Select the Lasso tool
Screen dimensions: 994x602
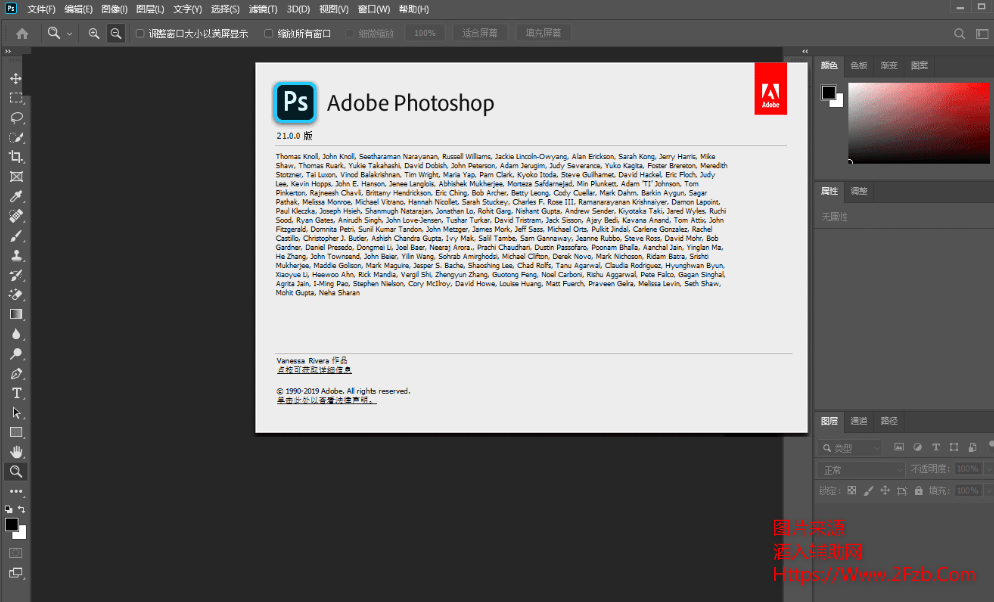tap(16, 117)
